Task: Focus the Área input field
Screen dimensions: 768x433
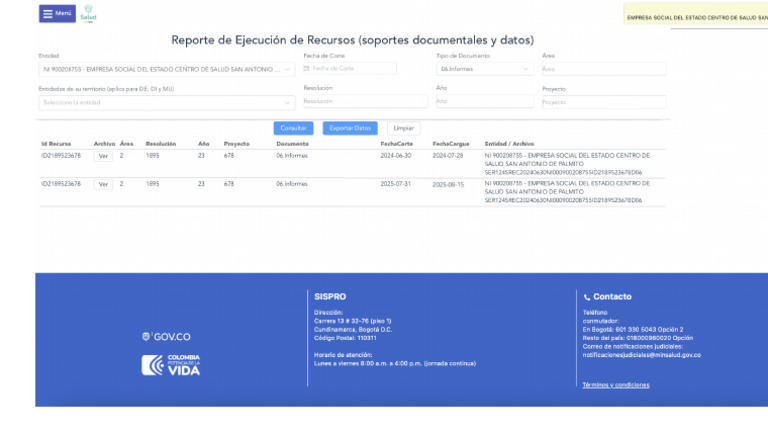Action: coord(604,69)
